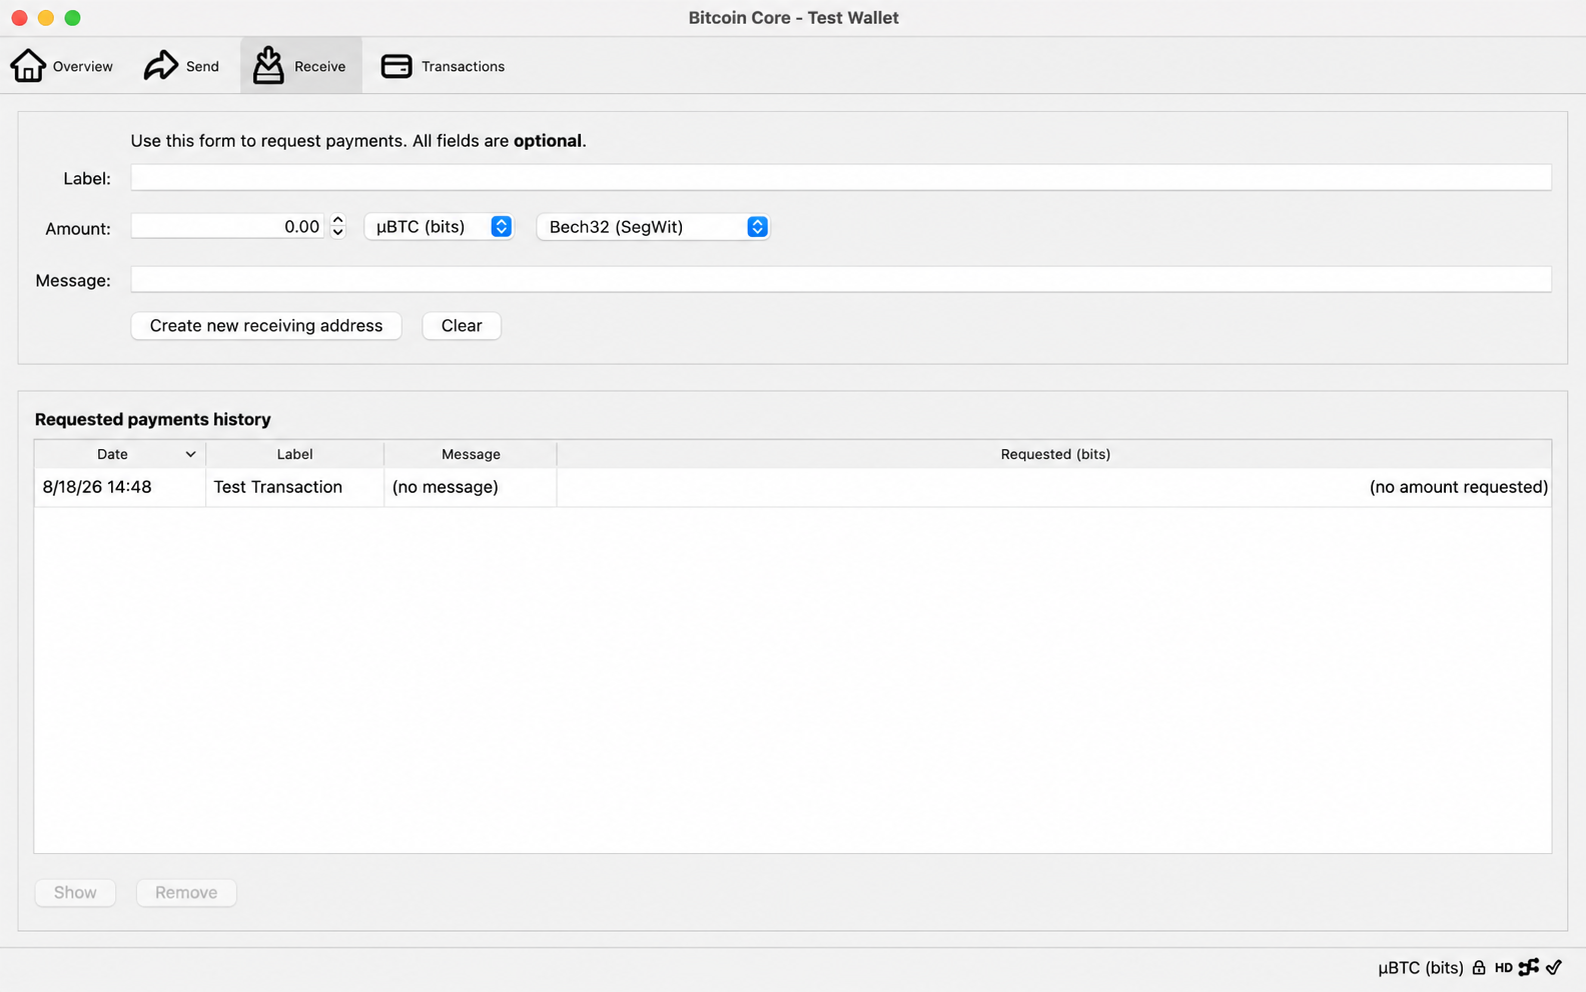Open the Bech32 (SegWit) address type dropdown
The image size is (1586, 992).
point(653,227)
